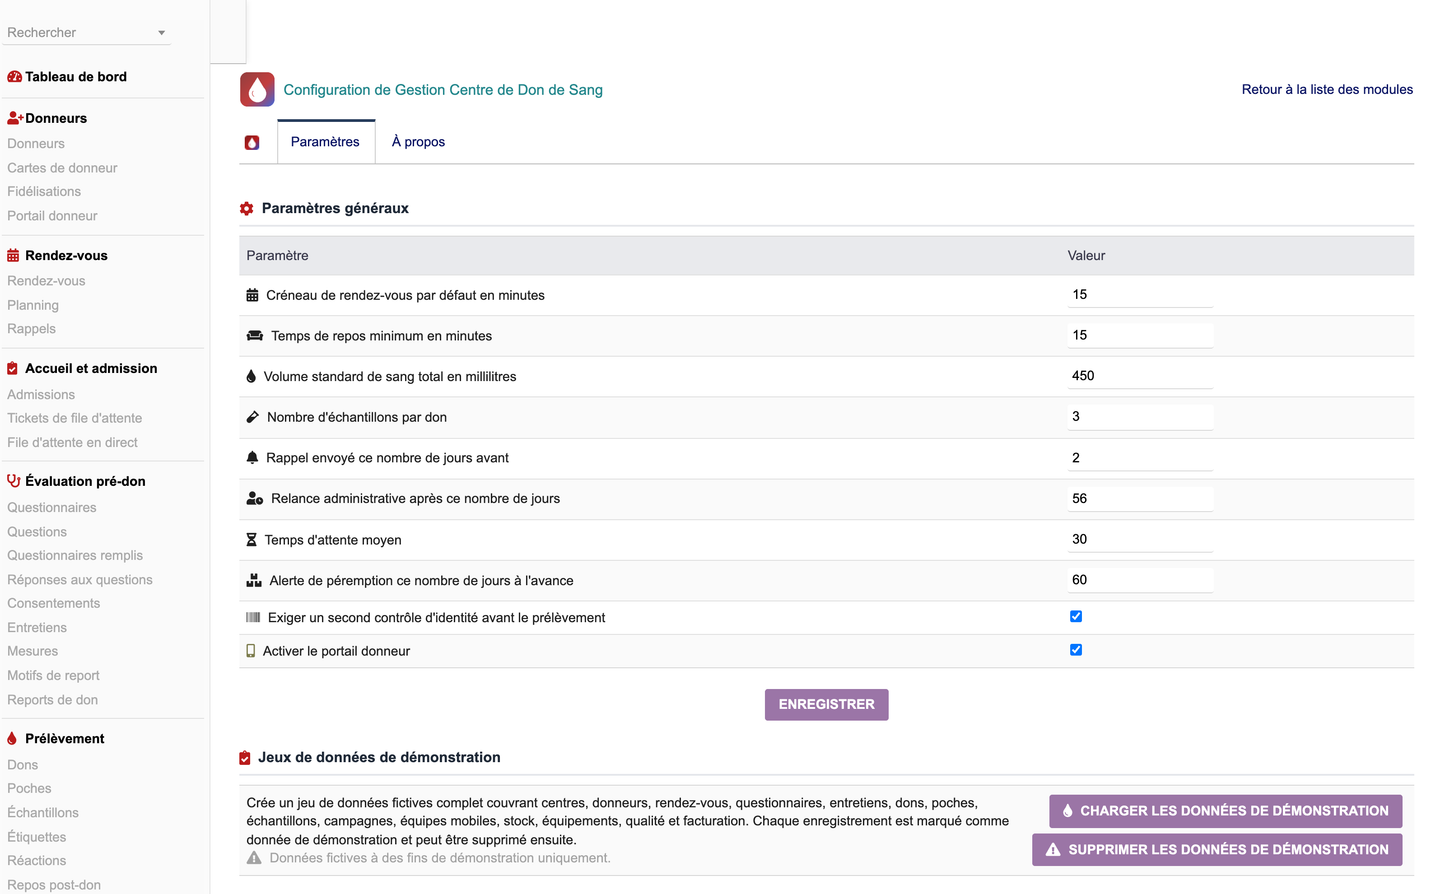Screen dimensions: 1445x894
Task: Click the warning triangle beside Données fictives
Action: (x=254, y=858)
